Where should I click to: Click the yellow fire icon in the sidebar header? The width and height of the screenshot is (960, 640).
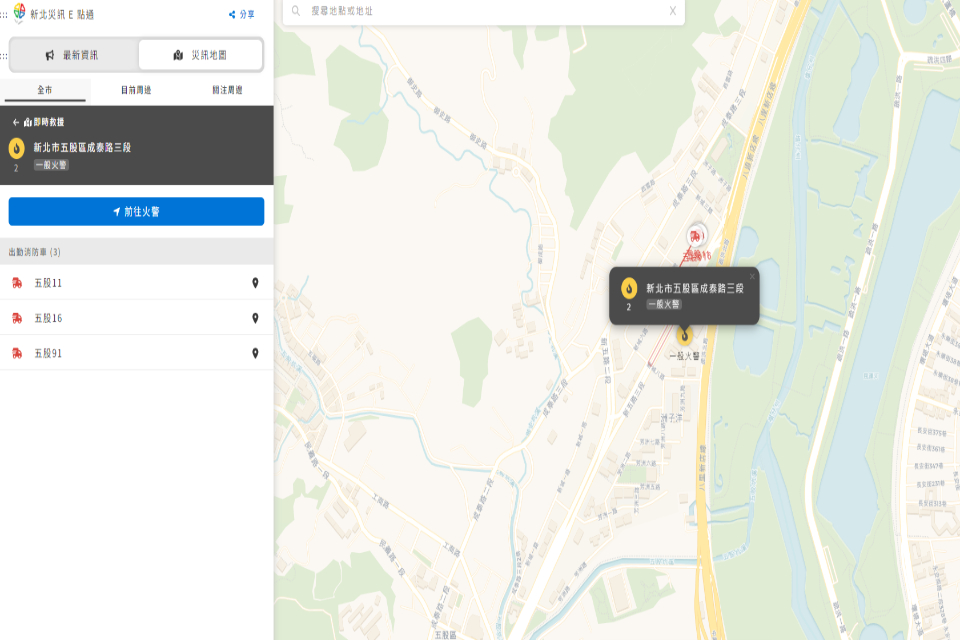point(16,149)
